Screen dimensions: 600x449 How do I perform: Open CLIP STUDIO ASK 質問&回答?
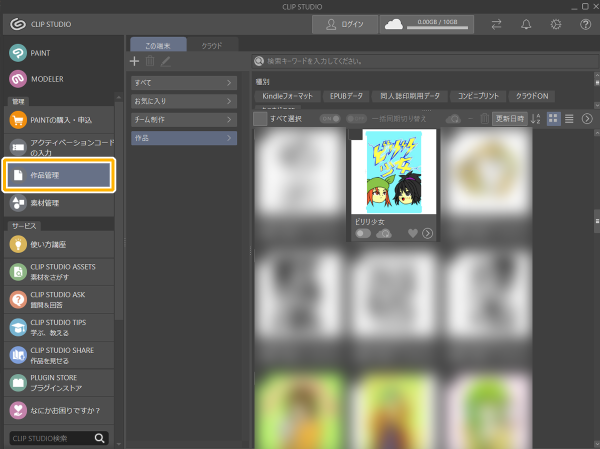point(59,300)
